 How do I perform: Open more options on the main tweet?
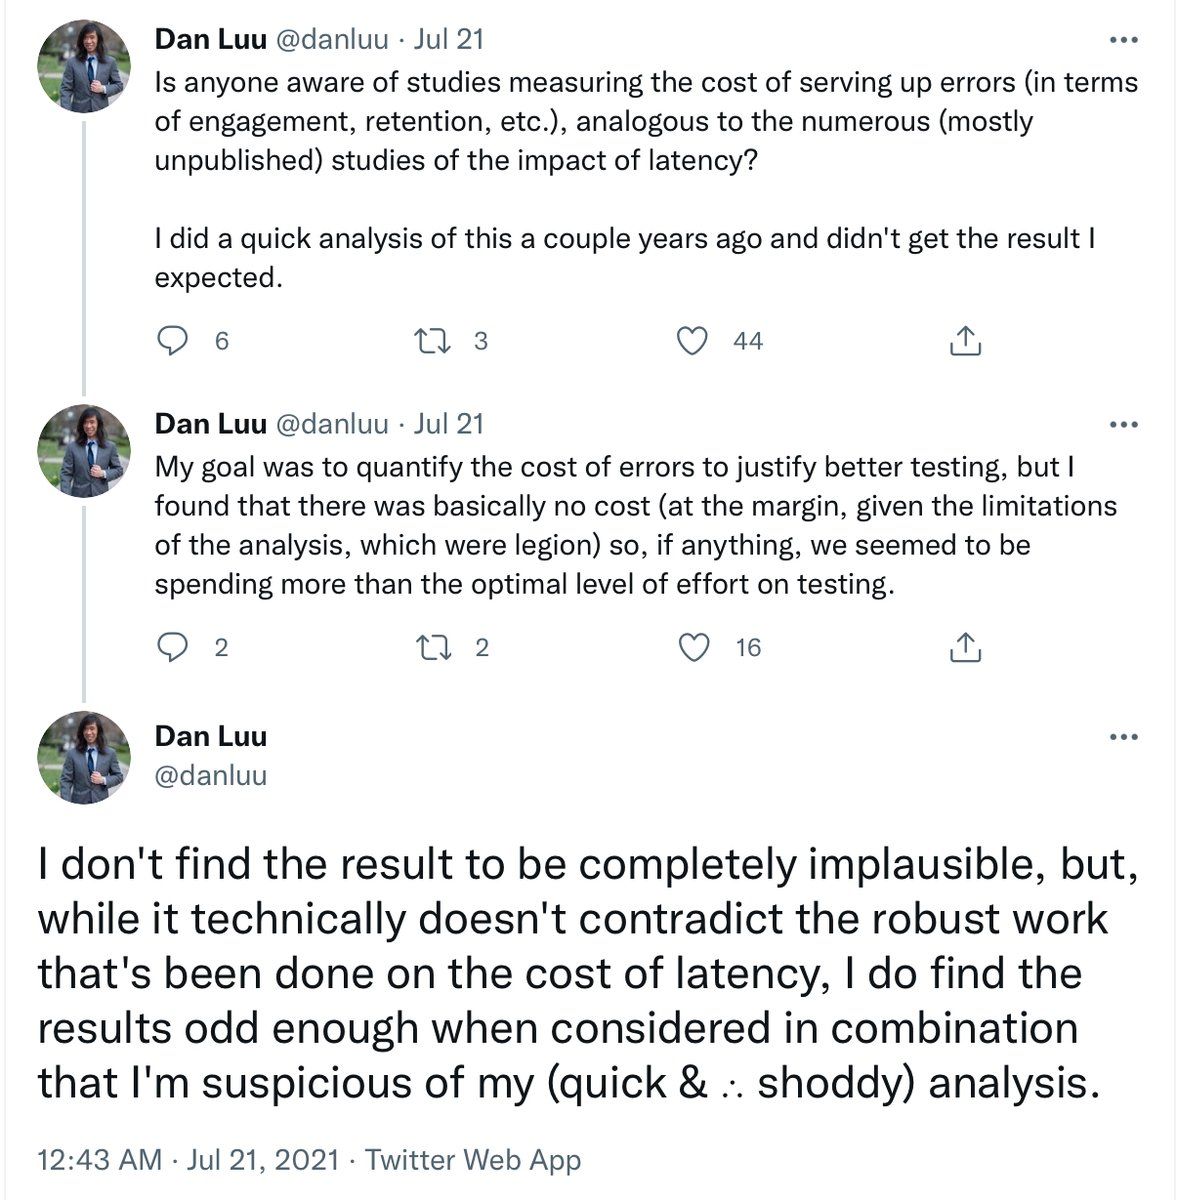(x=1124, y=738)
